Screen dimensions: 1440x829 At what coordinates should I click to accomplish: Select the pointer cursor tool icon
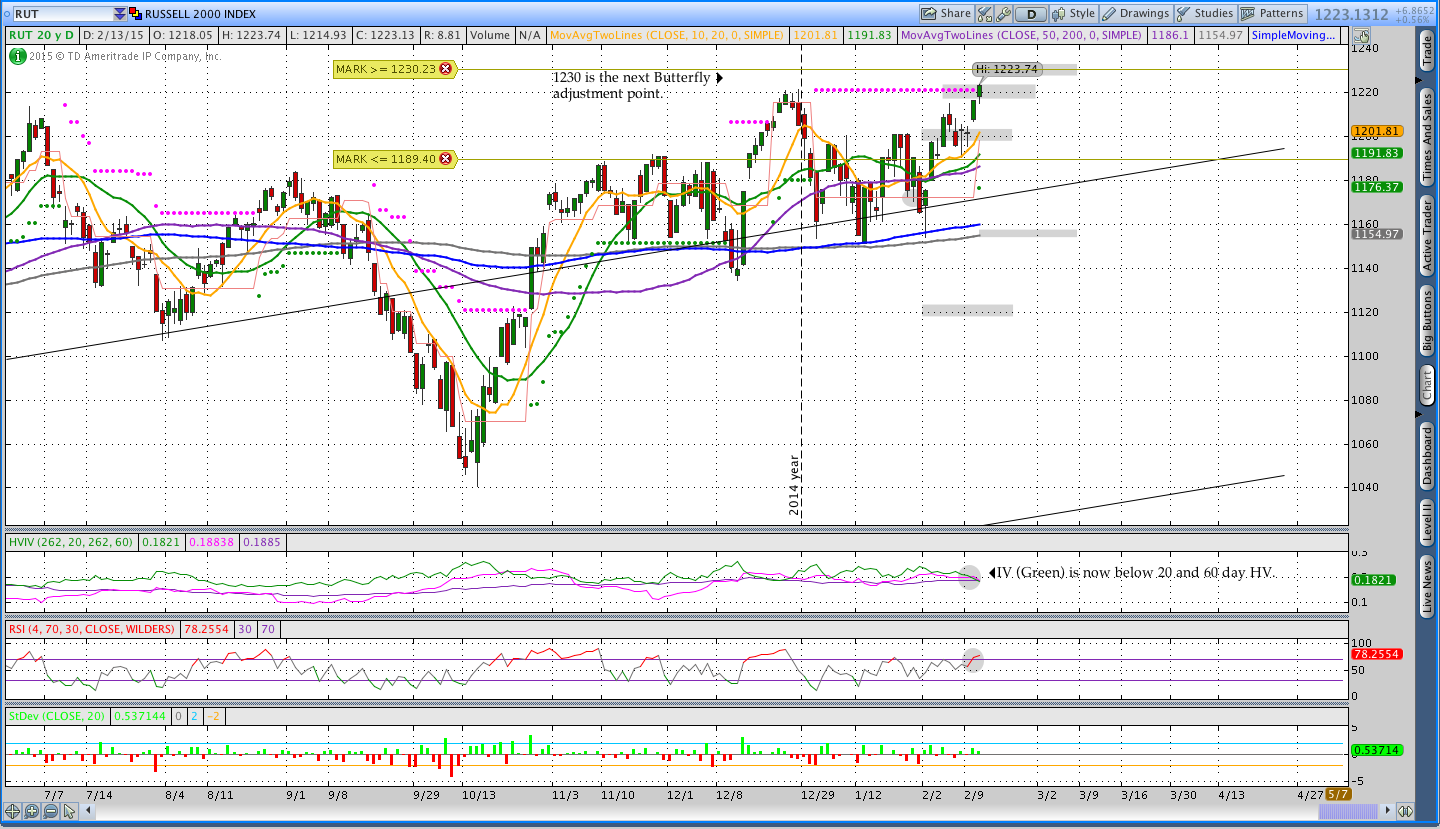[70, 811]
